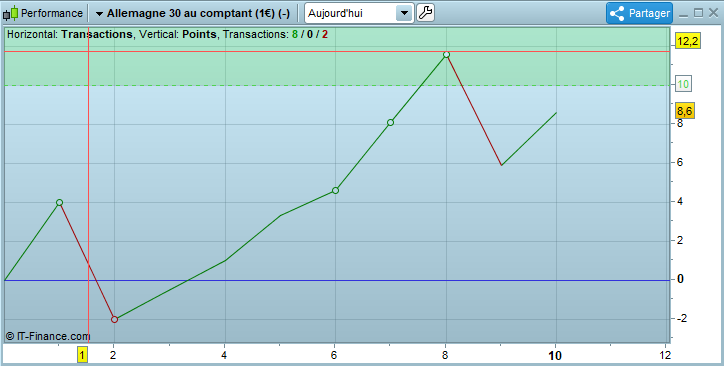
Task: Click the red loss point at transaction 2
Action: coord(115,319)
